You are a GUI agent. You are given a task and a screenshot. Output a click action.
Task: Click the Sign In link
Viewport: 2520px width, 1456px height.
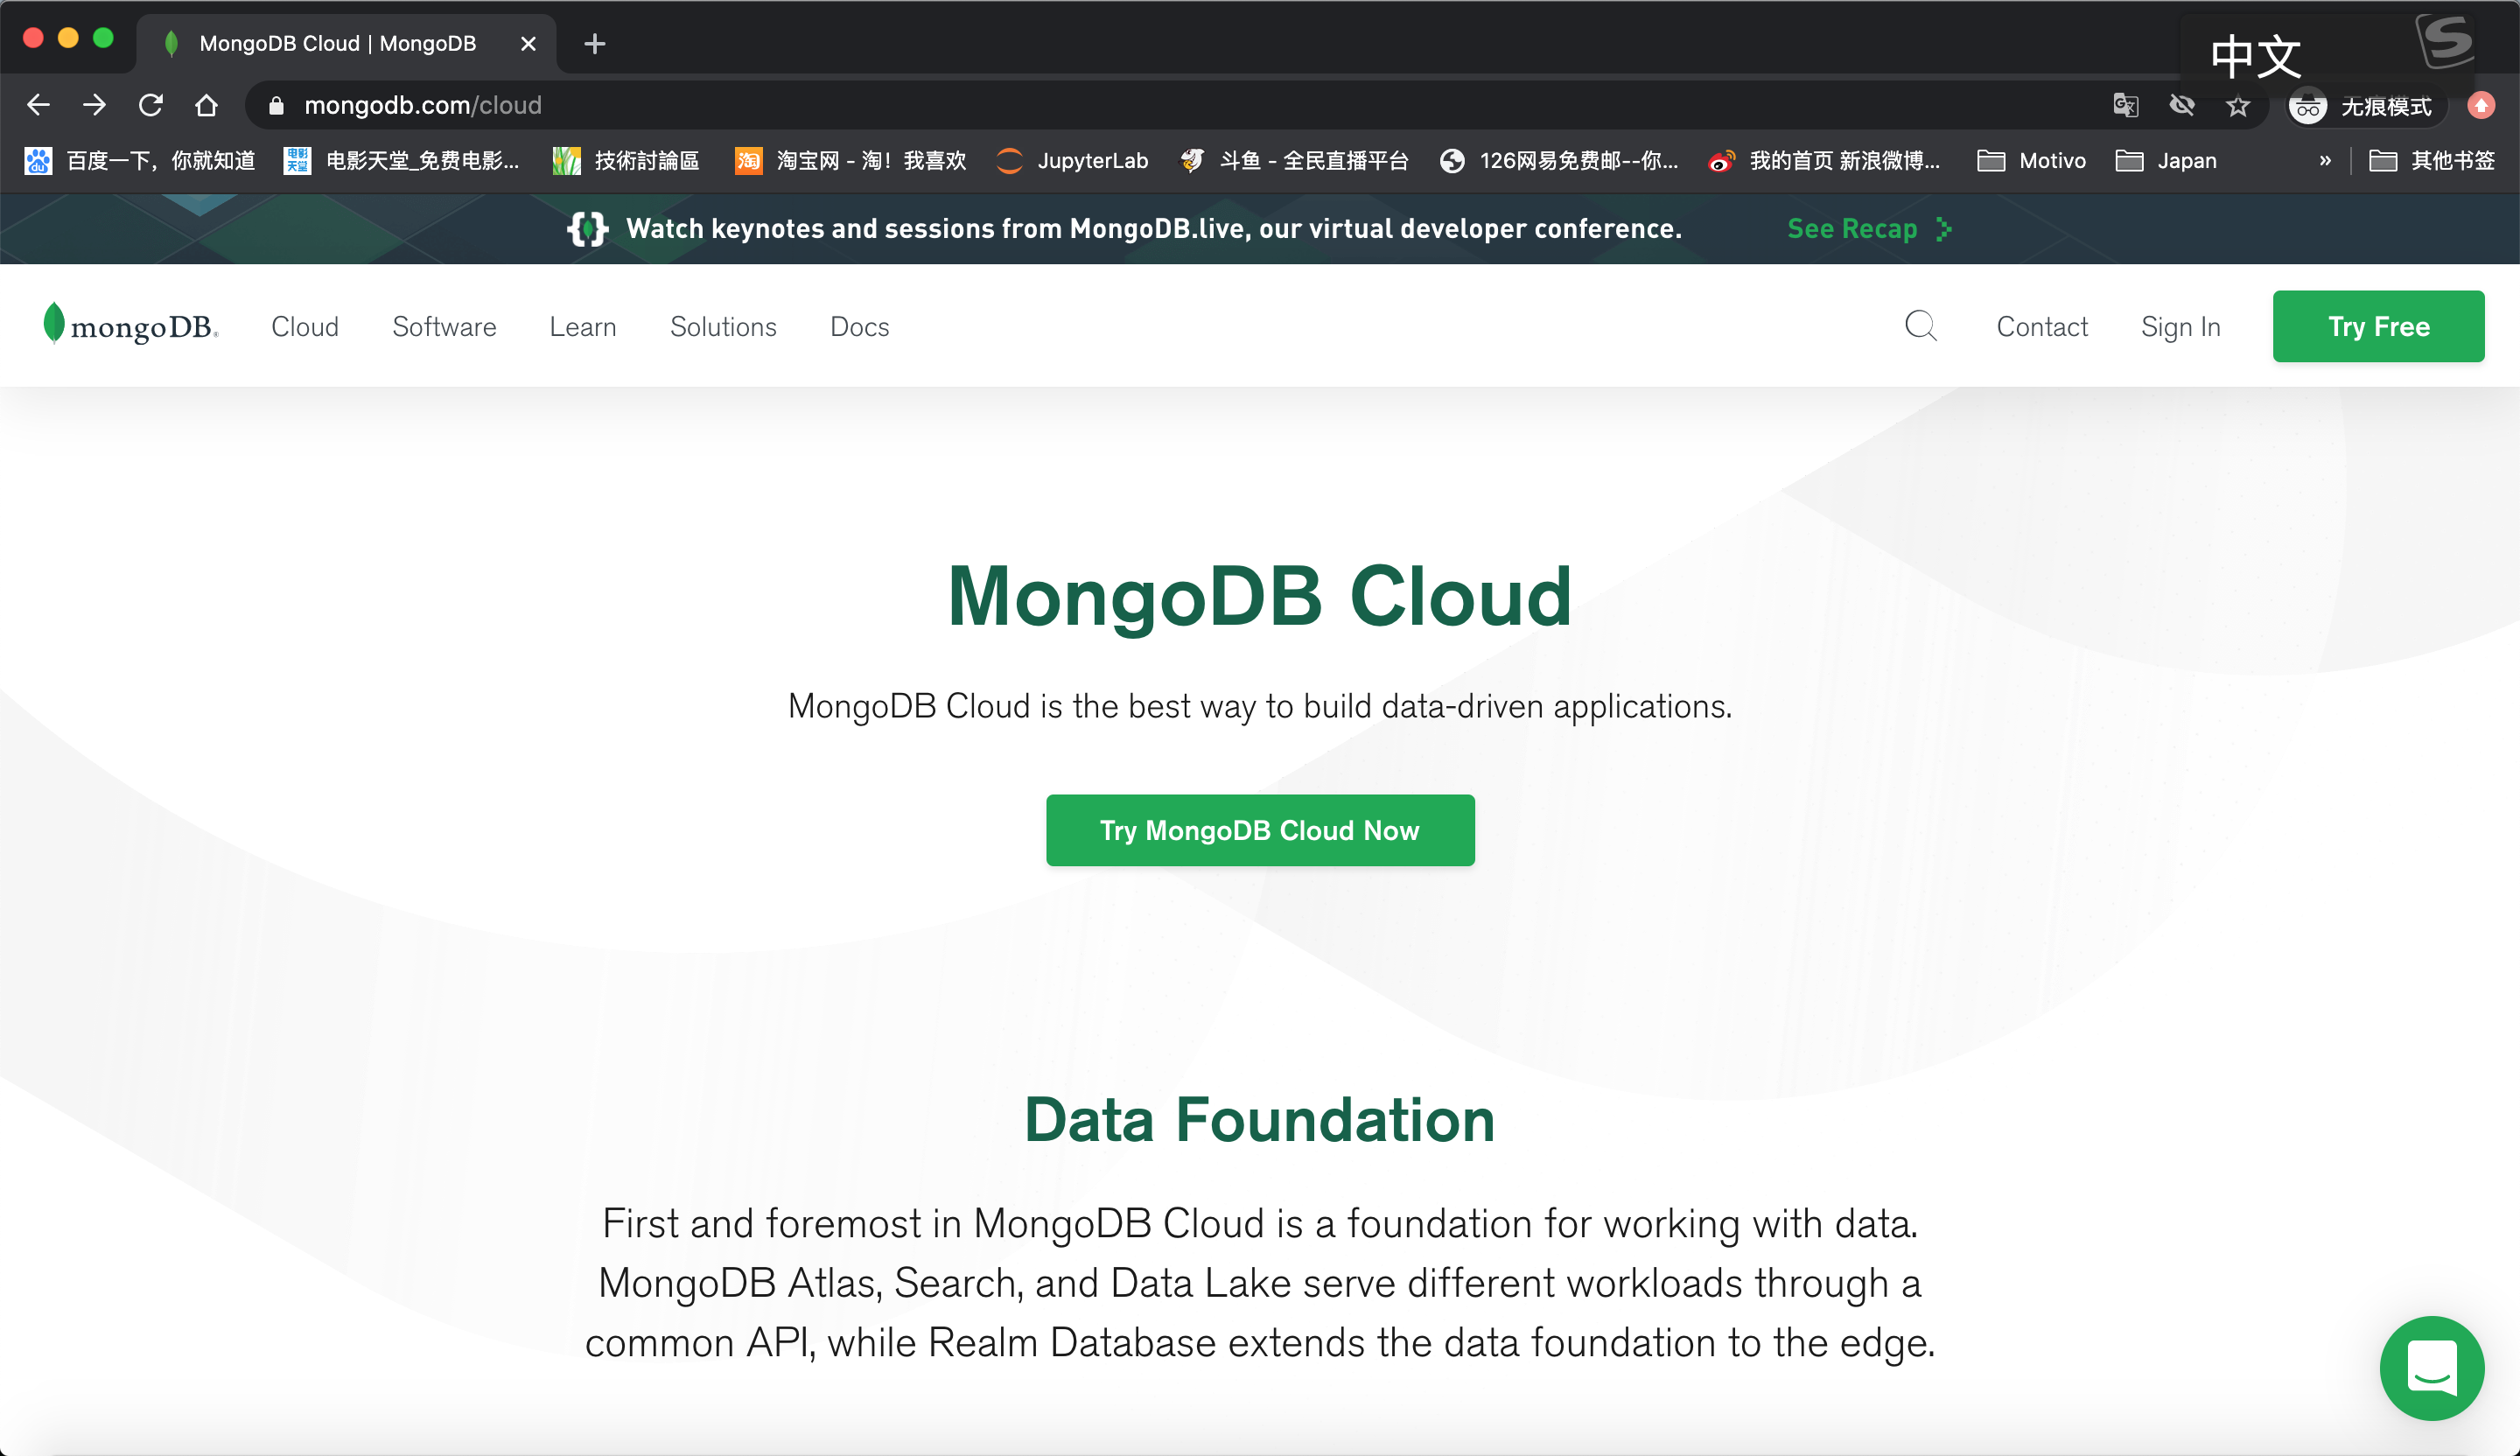[x=2181, y=326]
